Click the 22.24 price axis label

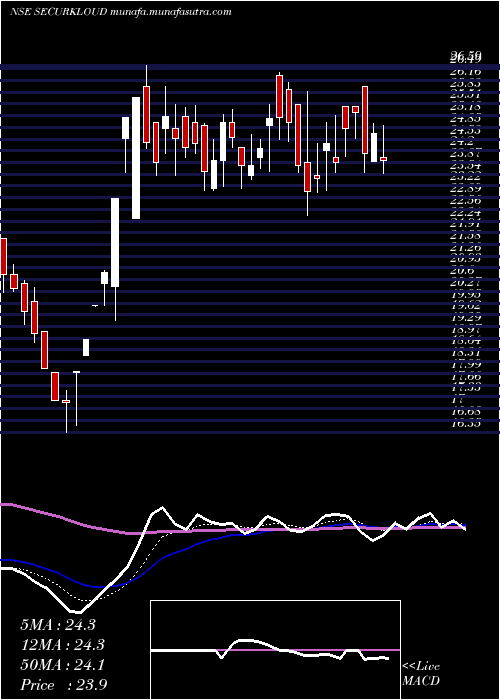[466, 213]
